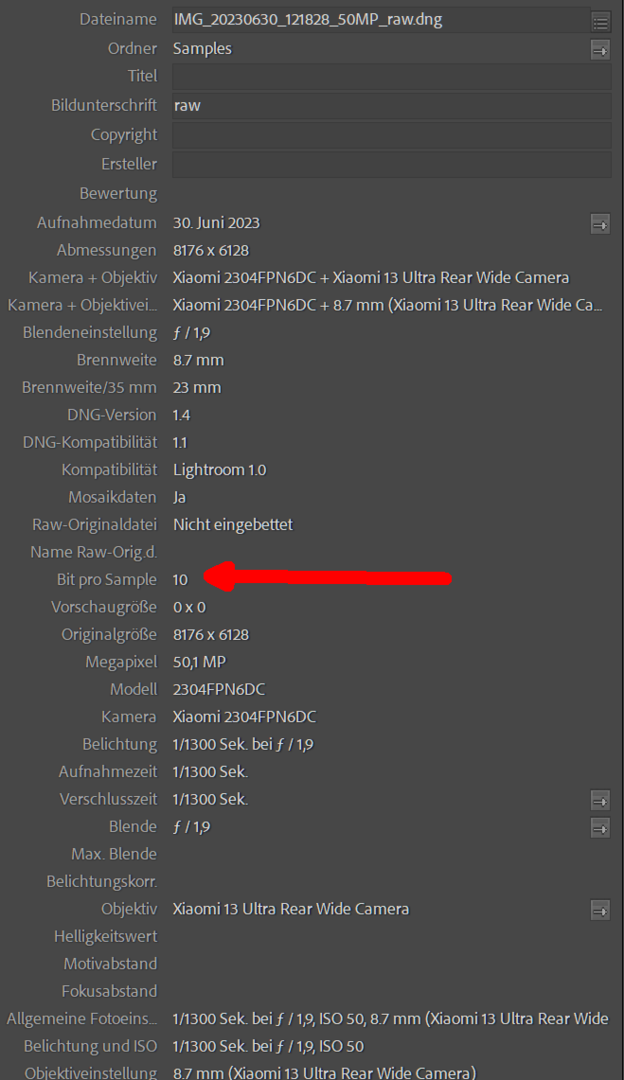This screenshot has width=624, height=1080.
Task: Click the arrow button next to Ordner Samples
Action: (x=600, y=49)
